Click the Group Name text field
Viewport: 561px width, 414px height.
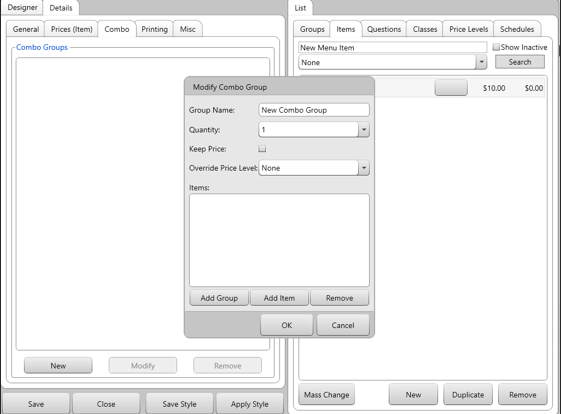click(x=314, y=110)
